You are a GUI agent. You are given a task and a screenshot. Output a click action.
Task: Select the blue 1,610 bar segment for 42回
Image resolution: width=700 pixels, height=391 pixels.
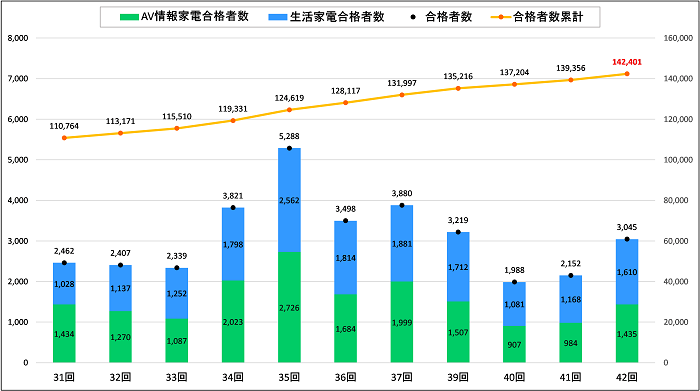627,272
